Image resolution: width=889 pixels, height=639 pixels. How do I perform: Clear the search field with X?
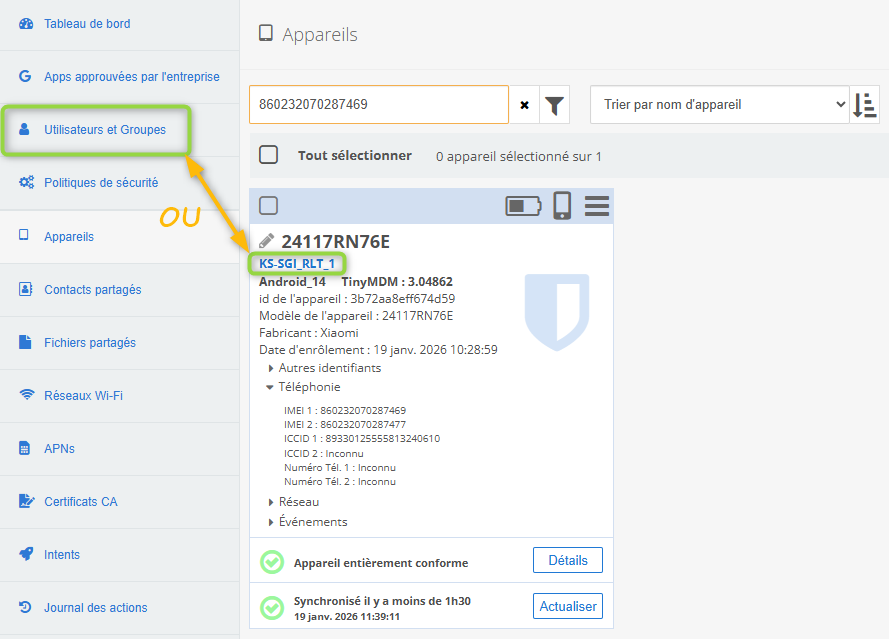524,104
